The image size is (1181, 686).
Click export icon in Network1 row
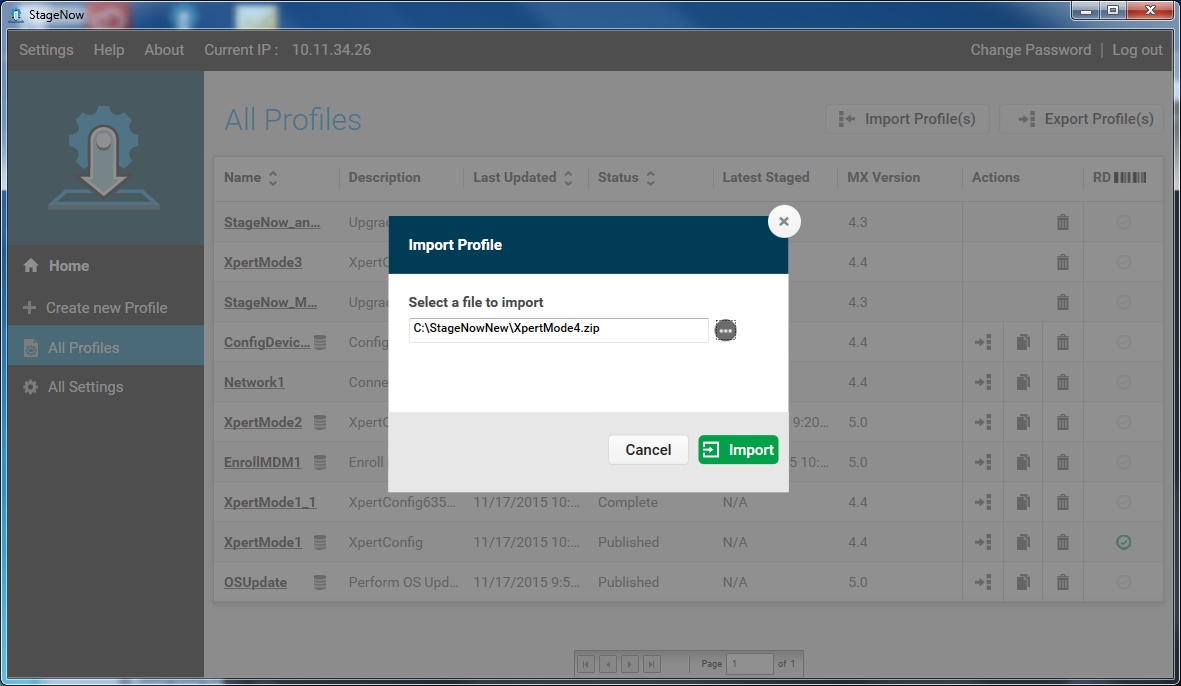click(983, 382)
